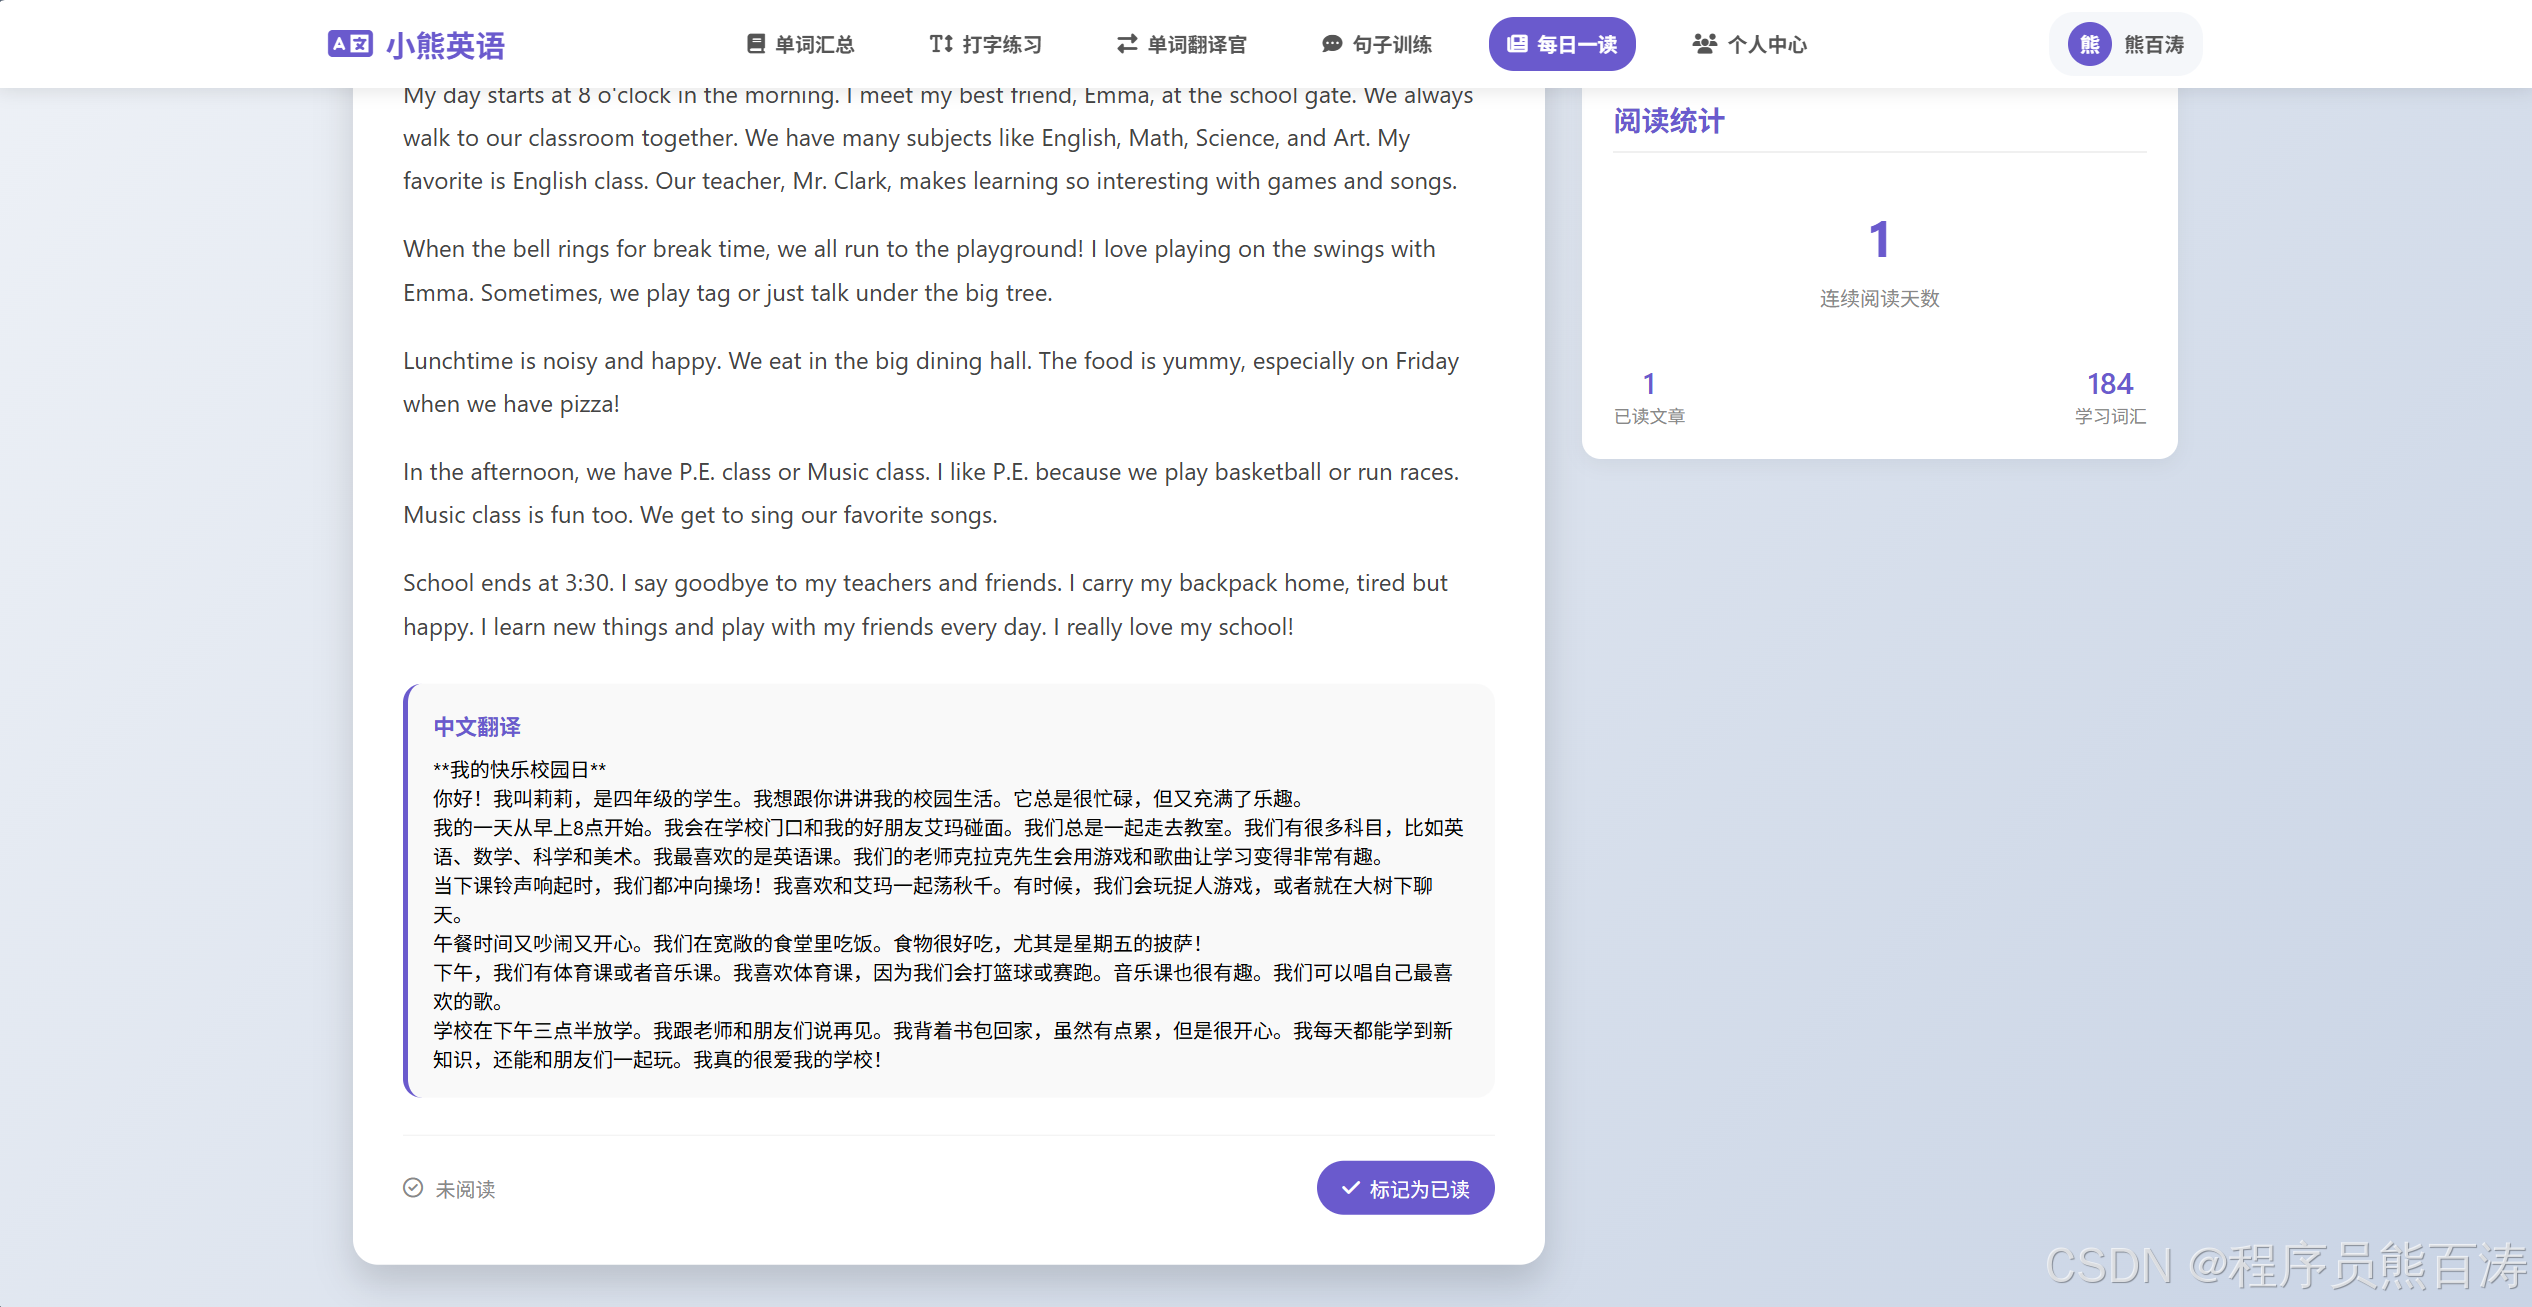
Task: Click the translation line starting 午餐时间又吵闹又开心
Action: (816, 943)
